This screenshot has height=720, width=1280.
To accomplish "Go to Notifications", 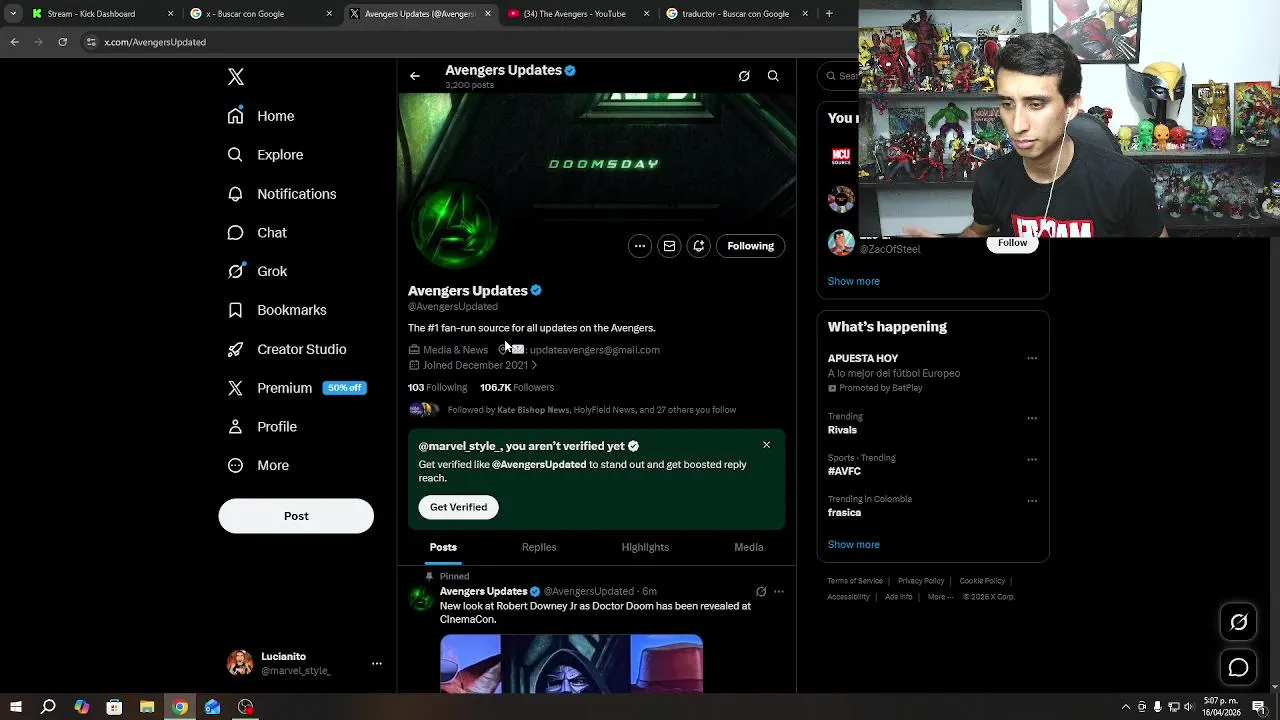I will click(282, 194).
